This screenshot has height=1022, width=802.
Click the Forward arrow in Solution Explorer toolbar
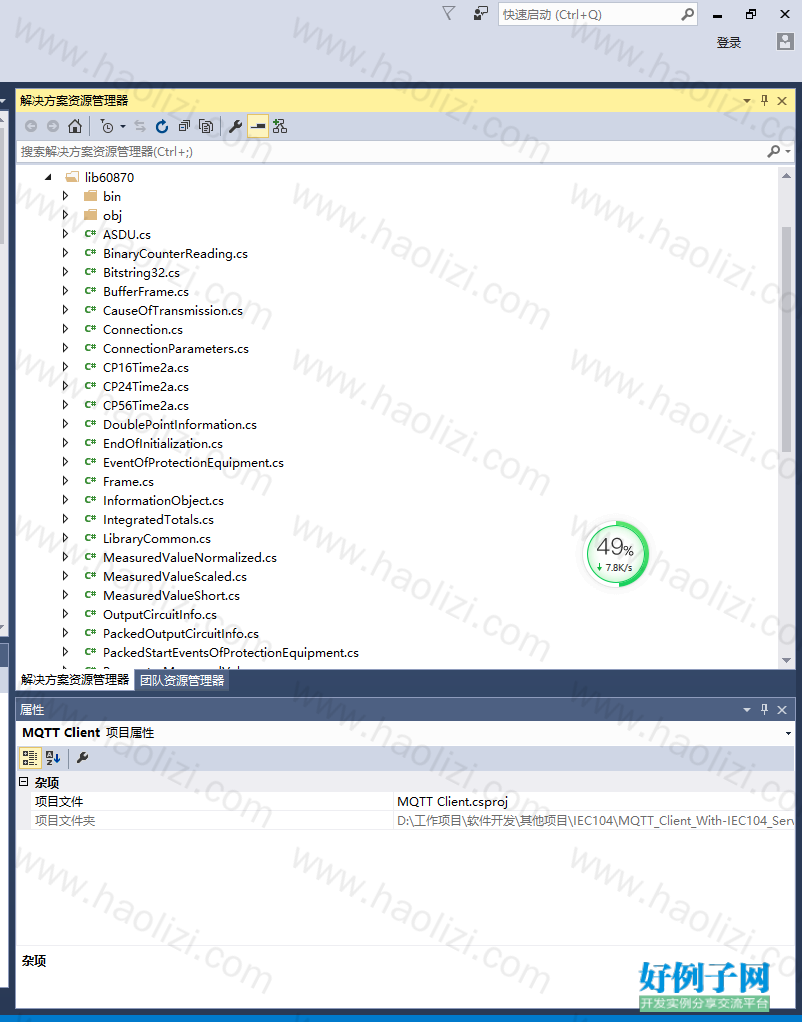pos(53,126)
